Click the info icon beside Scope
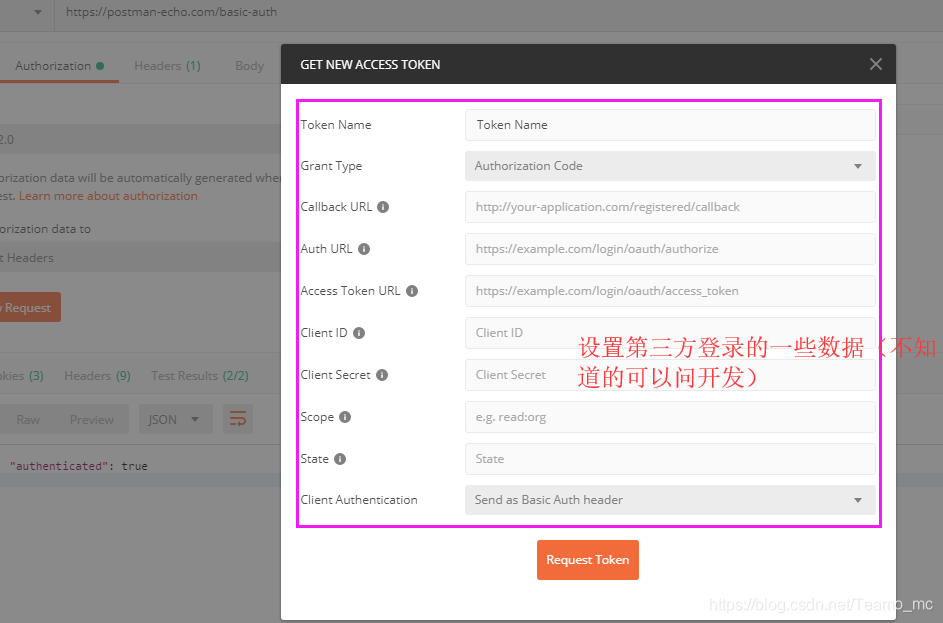 [345, 417]
